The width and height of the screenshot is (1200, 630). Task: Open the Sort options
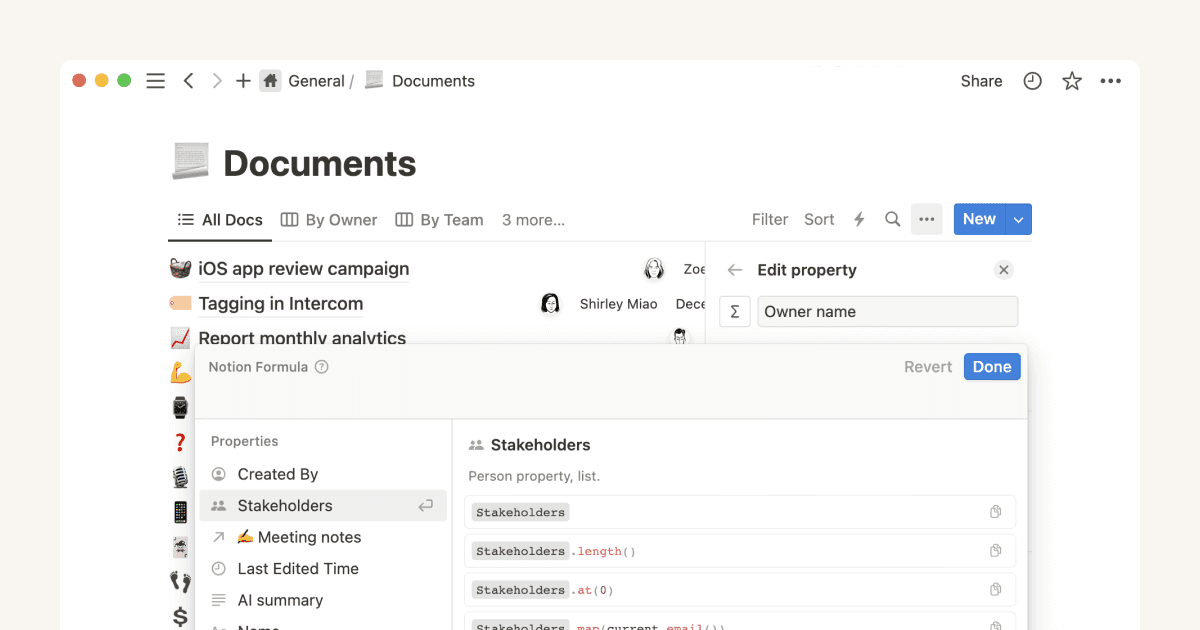pyautogui.click(x=819, y=219)
